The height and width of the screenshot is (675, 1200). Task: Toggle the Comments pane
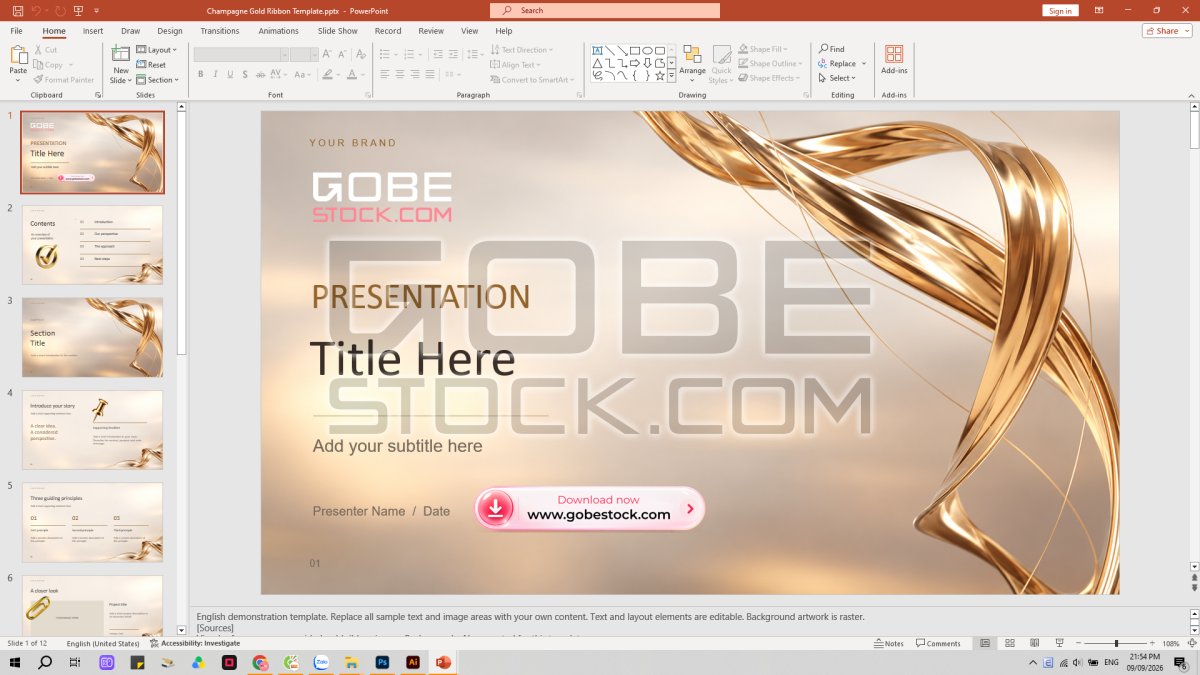click(938, 643)
